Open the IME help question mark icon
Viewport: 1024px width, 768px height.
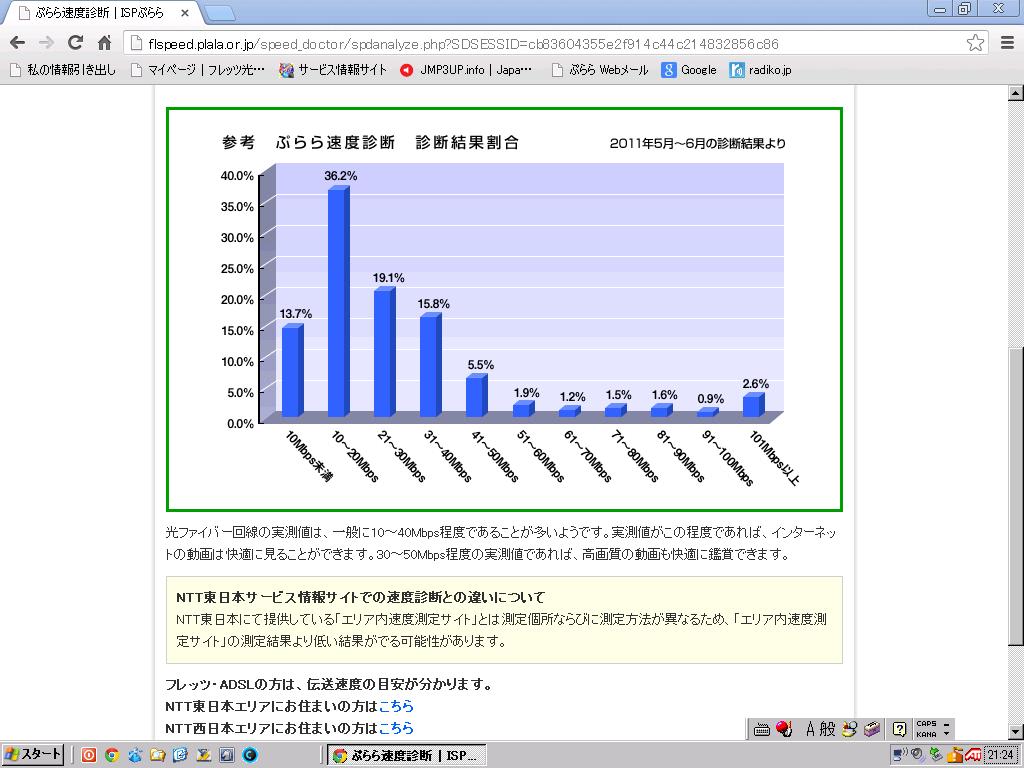899,729
